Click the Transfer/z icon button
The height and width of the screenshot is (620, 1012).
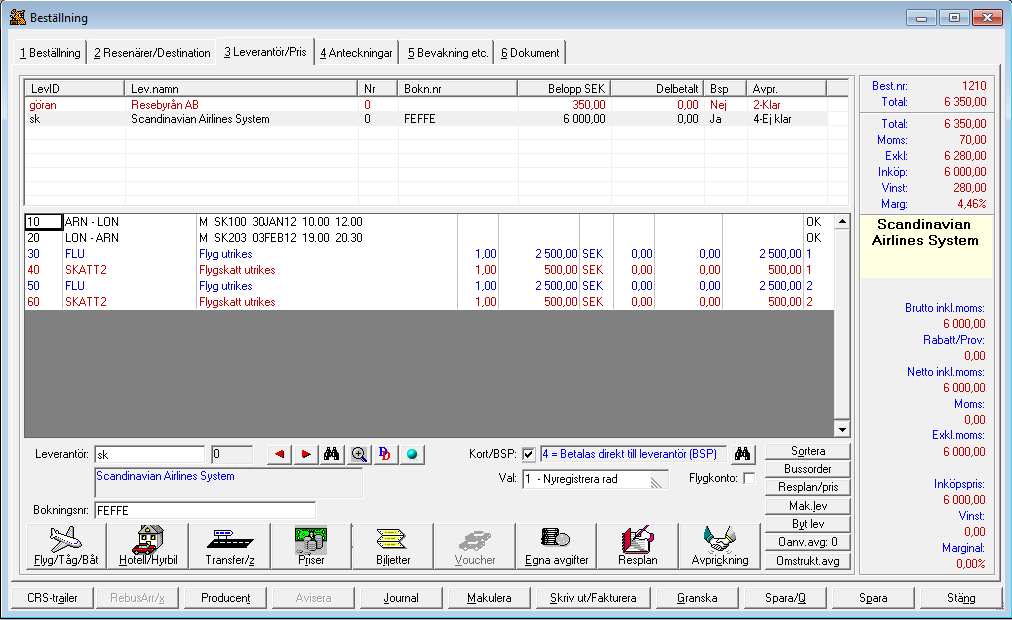point(230,546)
